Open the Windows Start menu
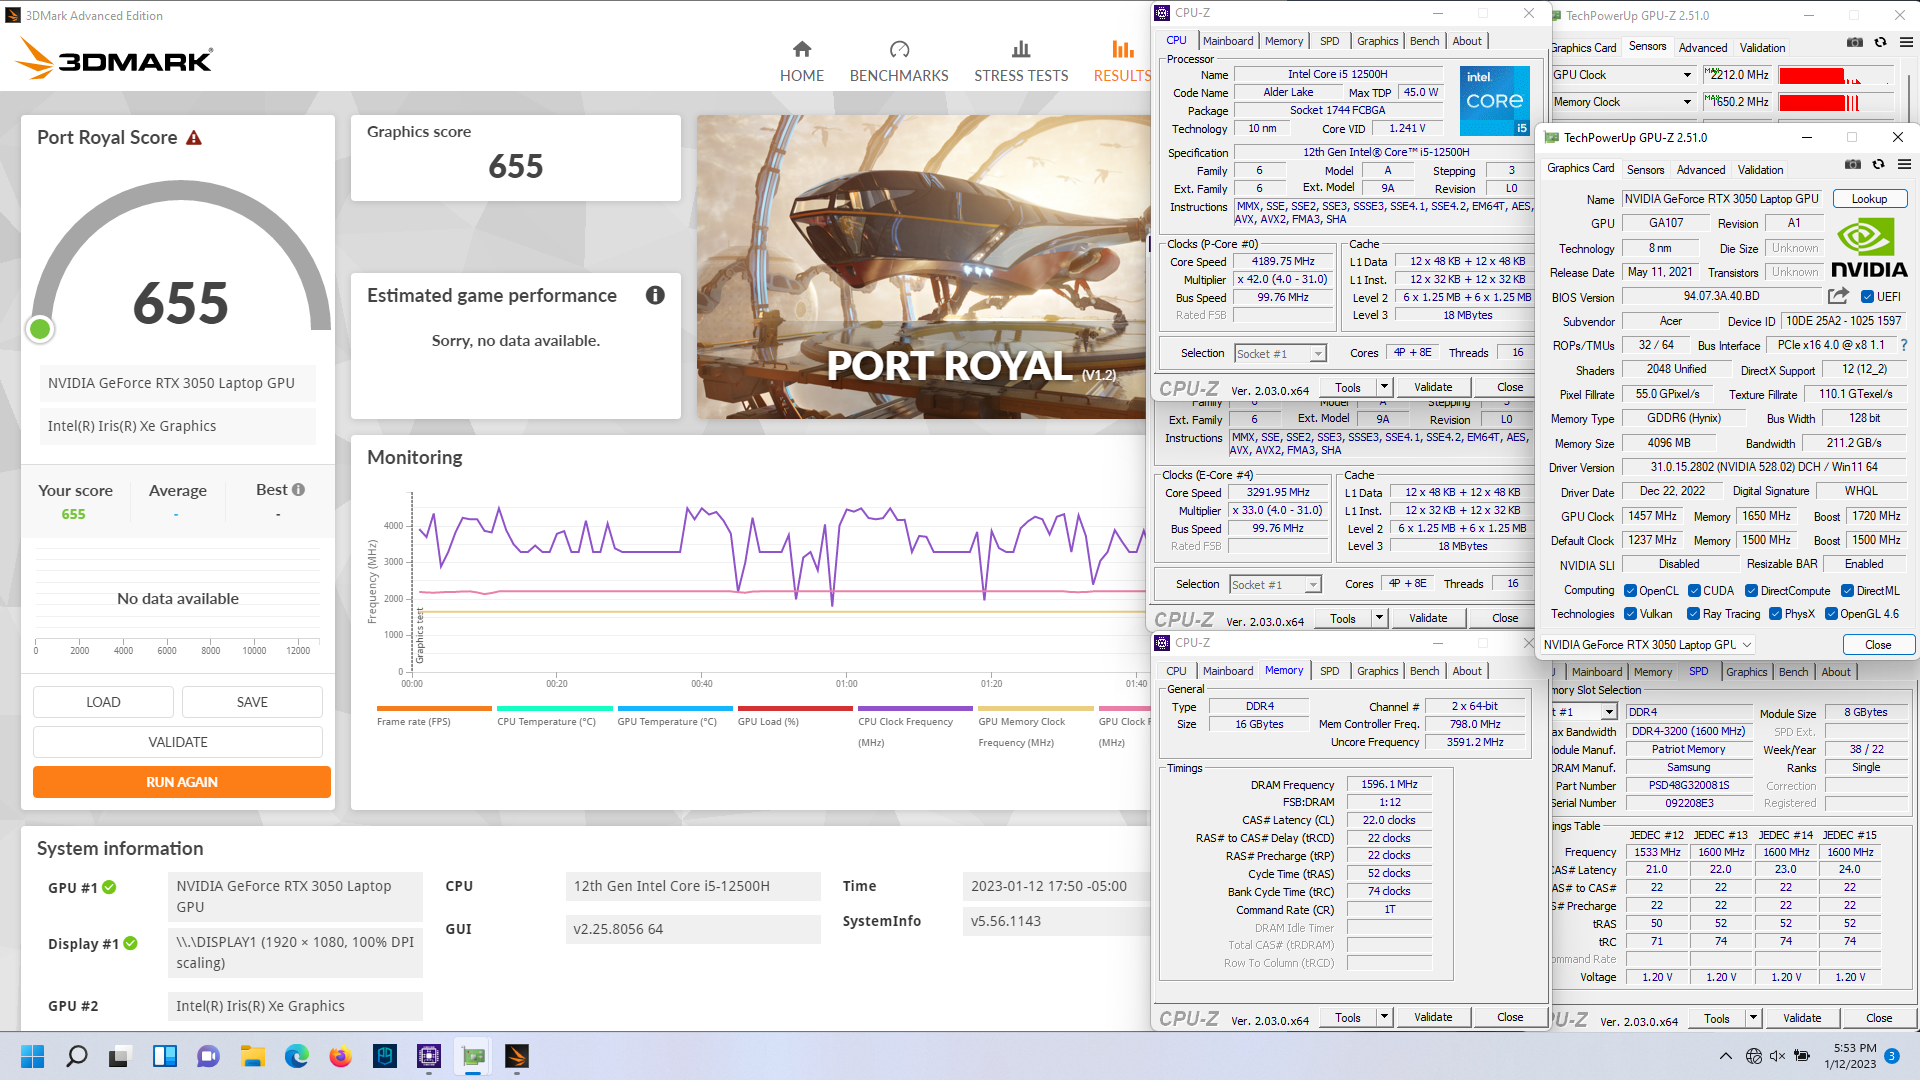Image resolution: width=1920 pixels, height=1080 pixels. [x=32, y=1056]
